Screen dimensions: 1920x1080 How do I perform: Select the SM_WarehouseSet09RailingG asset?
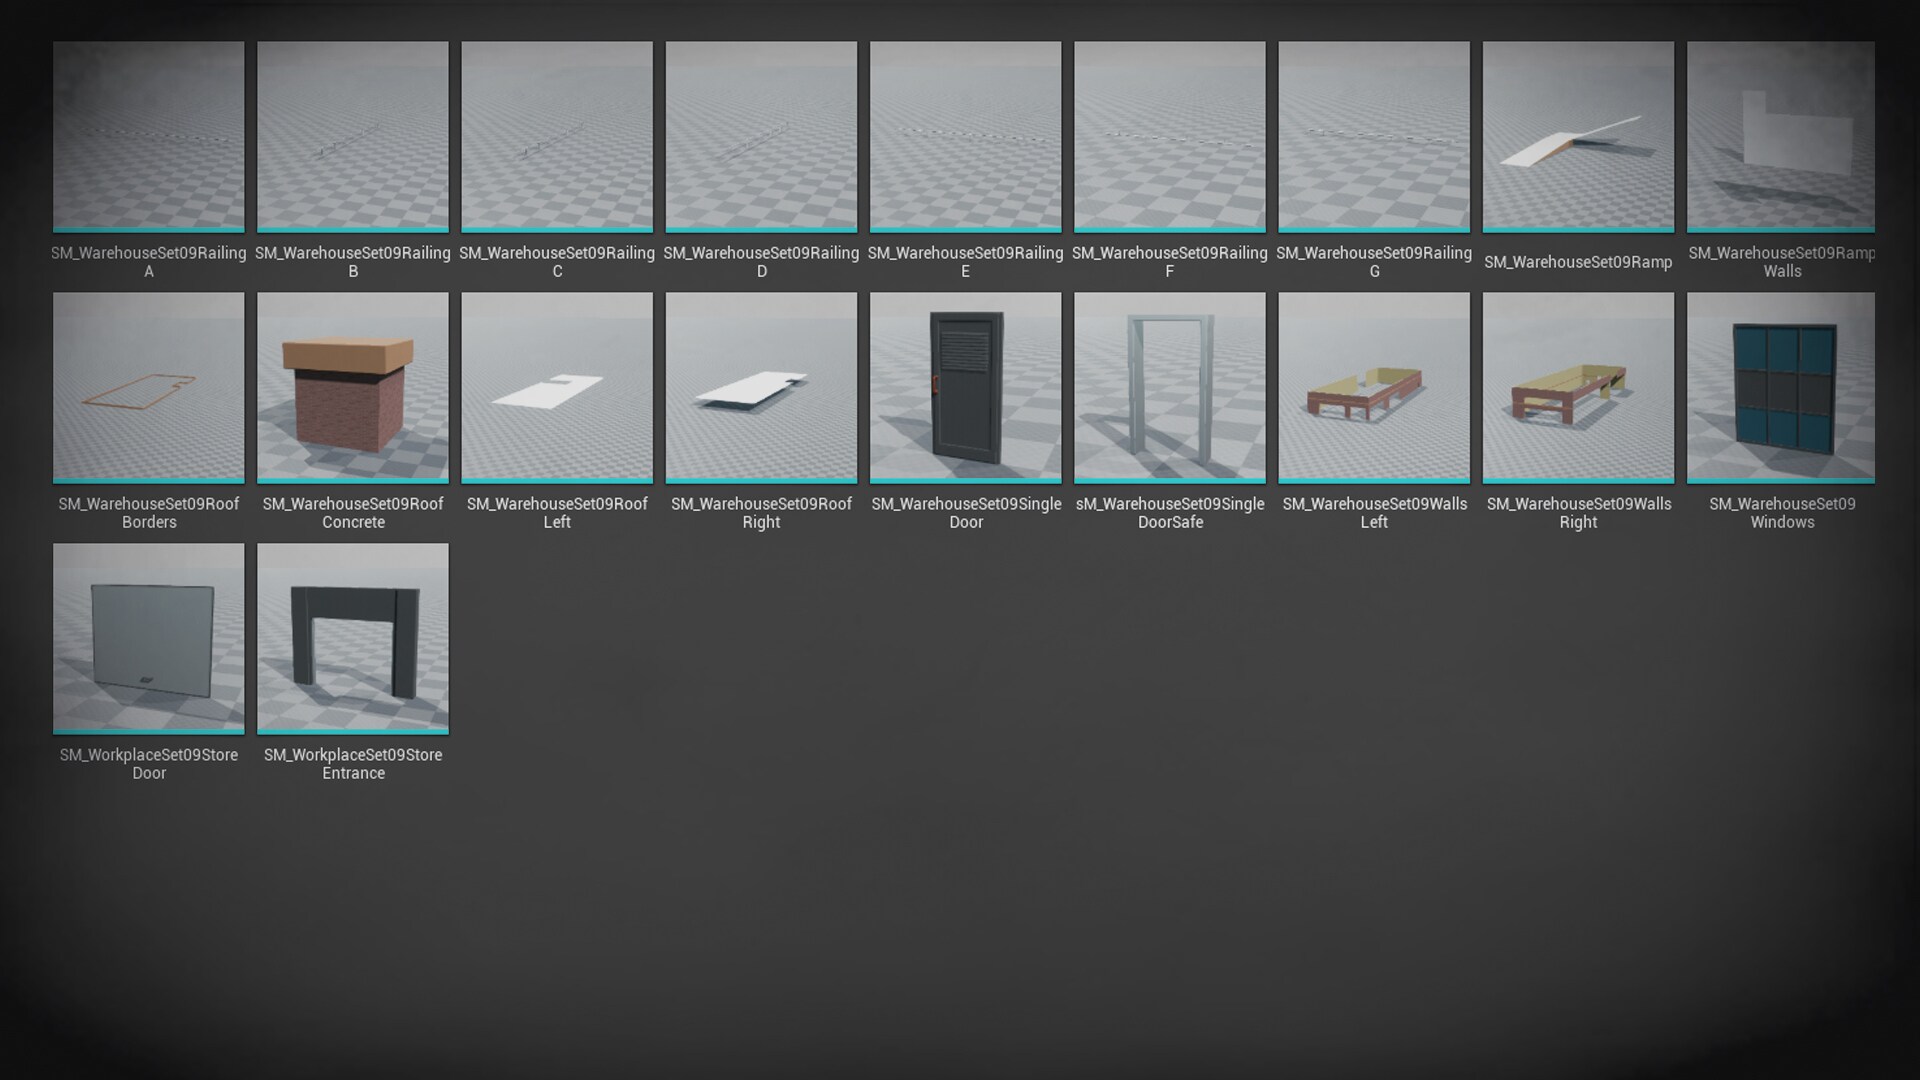[1373, 137]
